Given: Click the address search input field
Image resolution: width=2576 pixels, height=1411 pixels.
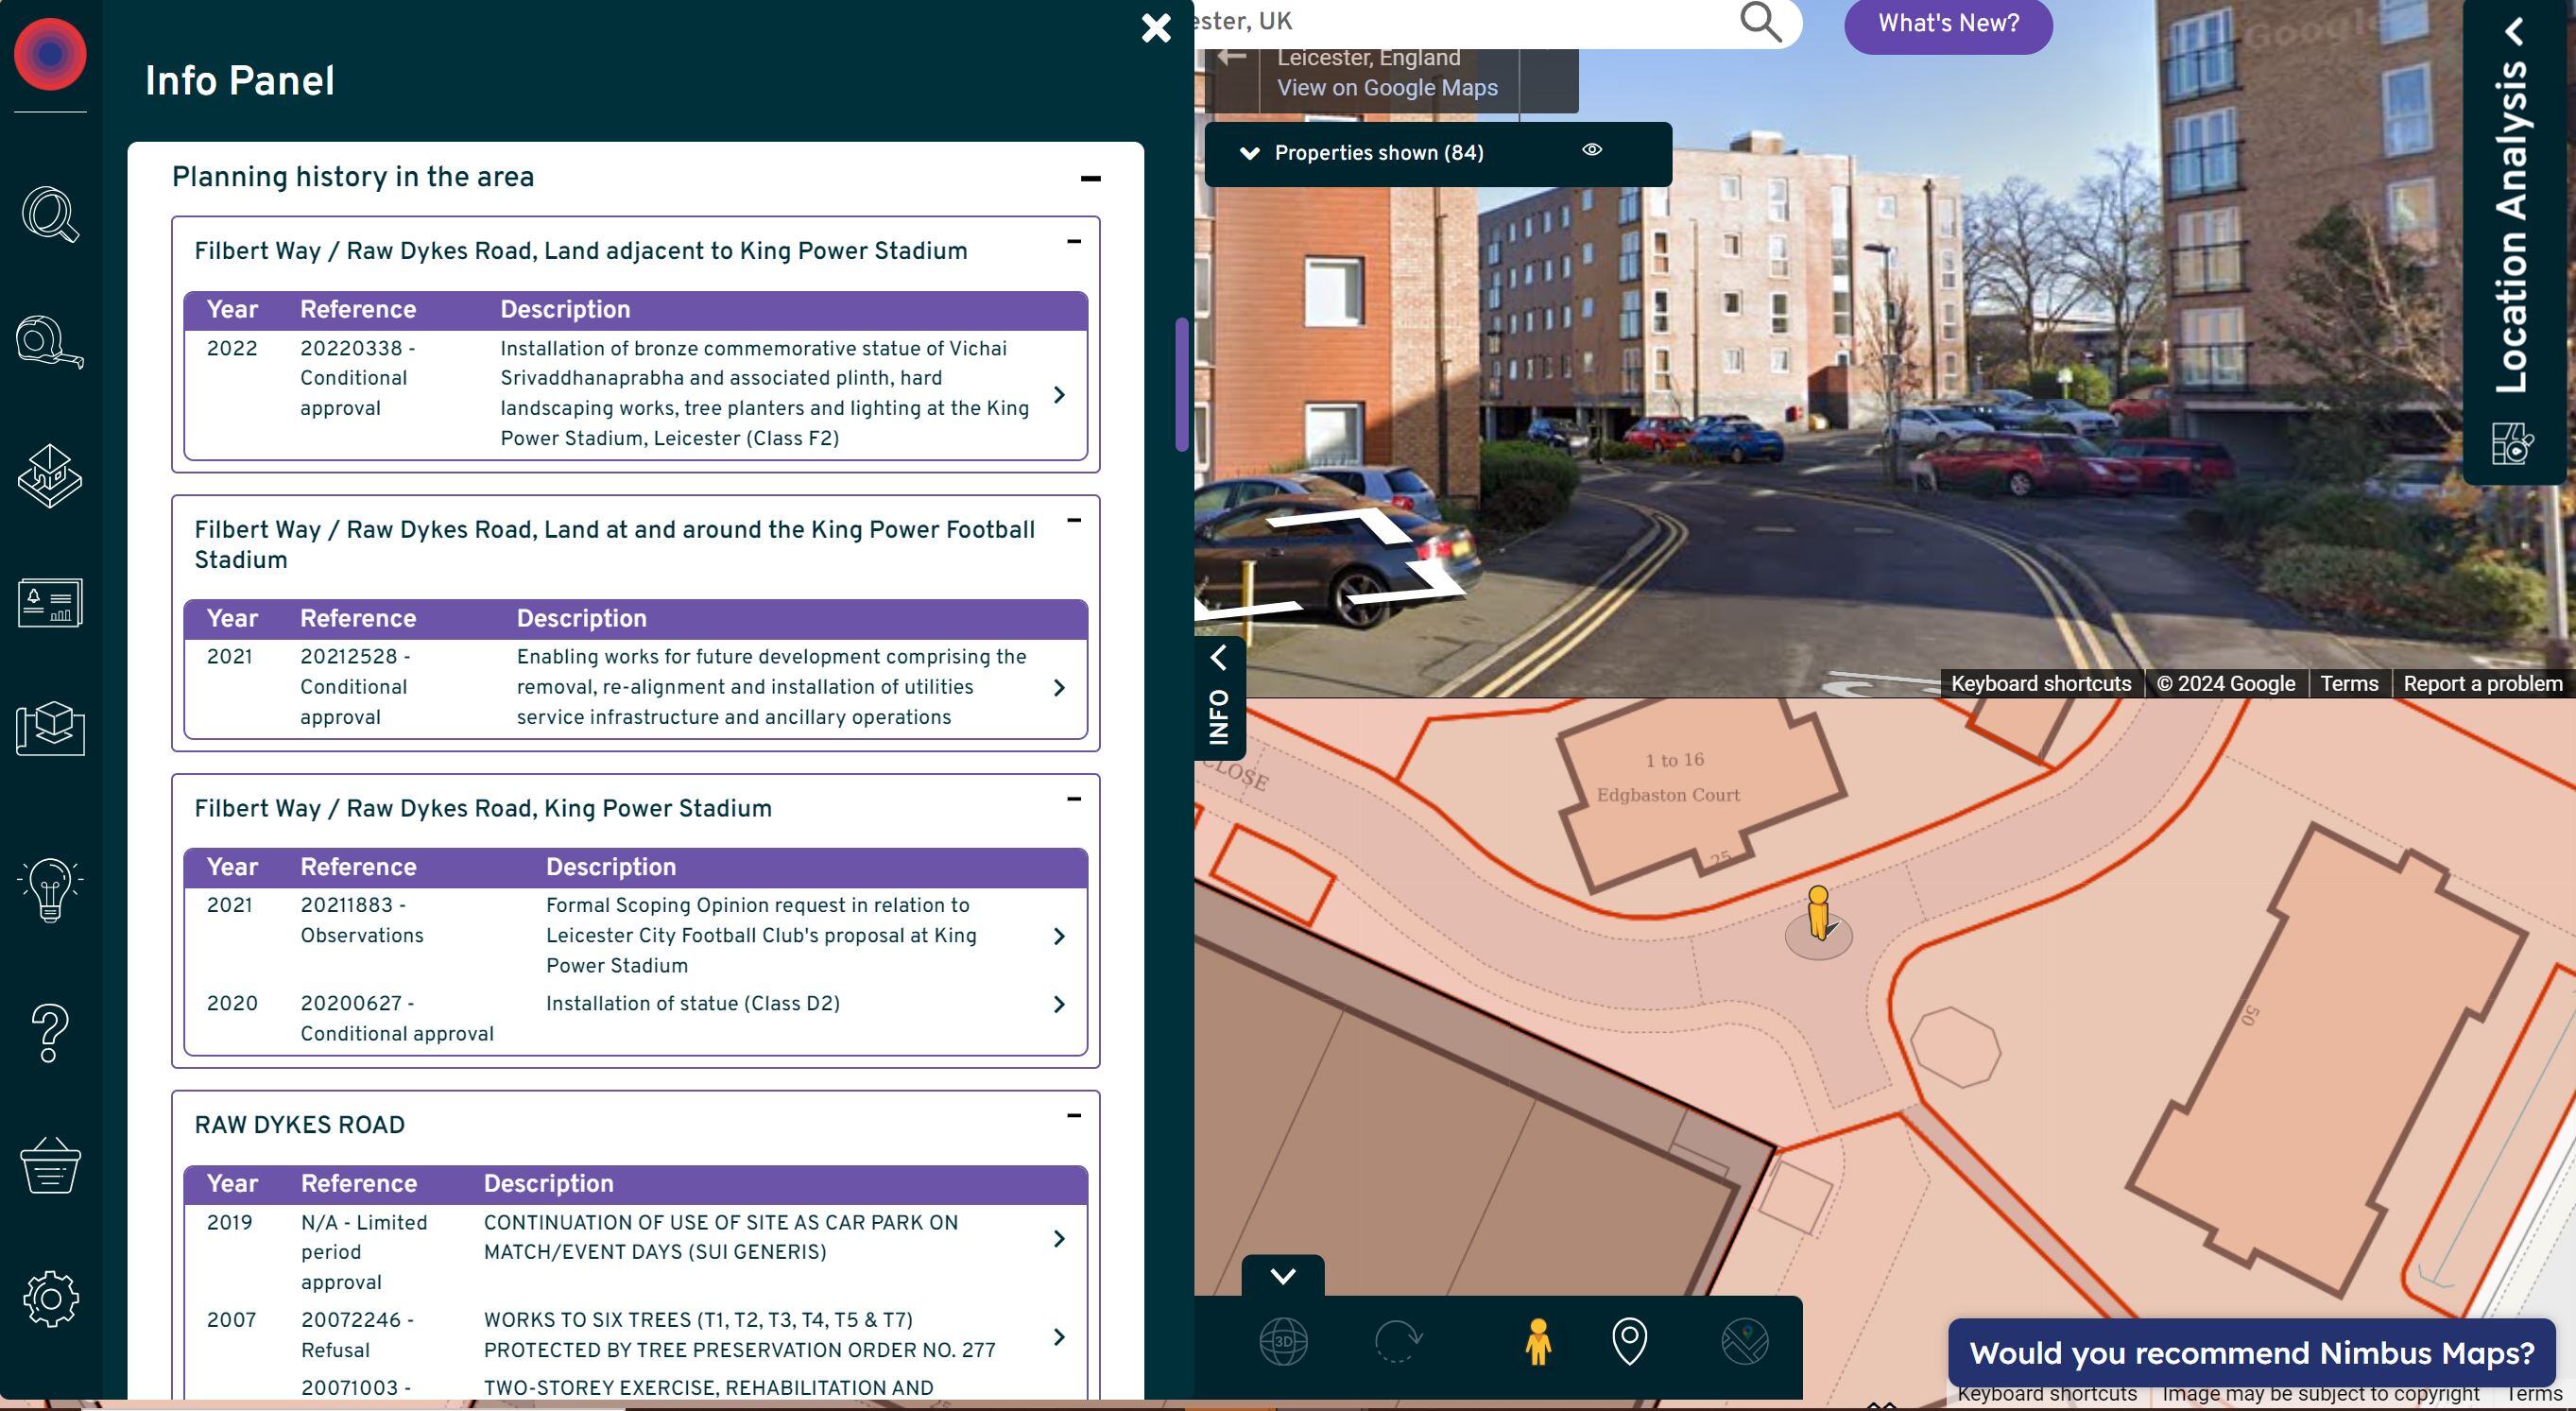Looking at the screenshot, I should tap(1465, 21).
